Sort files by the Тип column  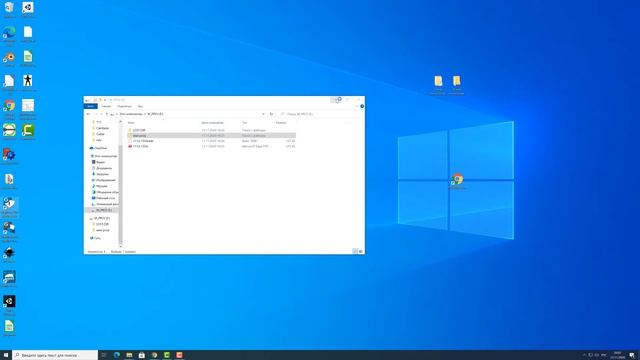point(244,122)
